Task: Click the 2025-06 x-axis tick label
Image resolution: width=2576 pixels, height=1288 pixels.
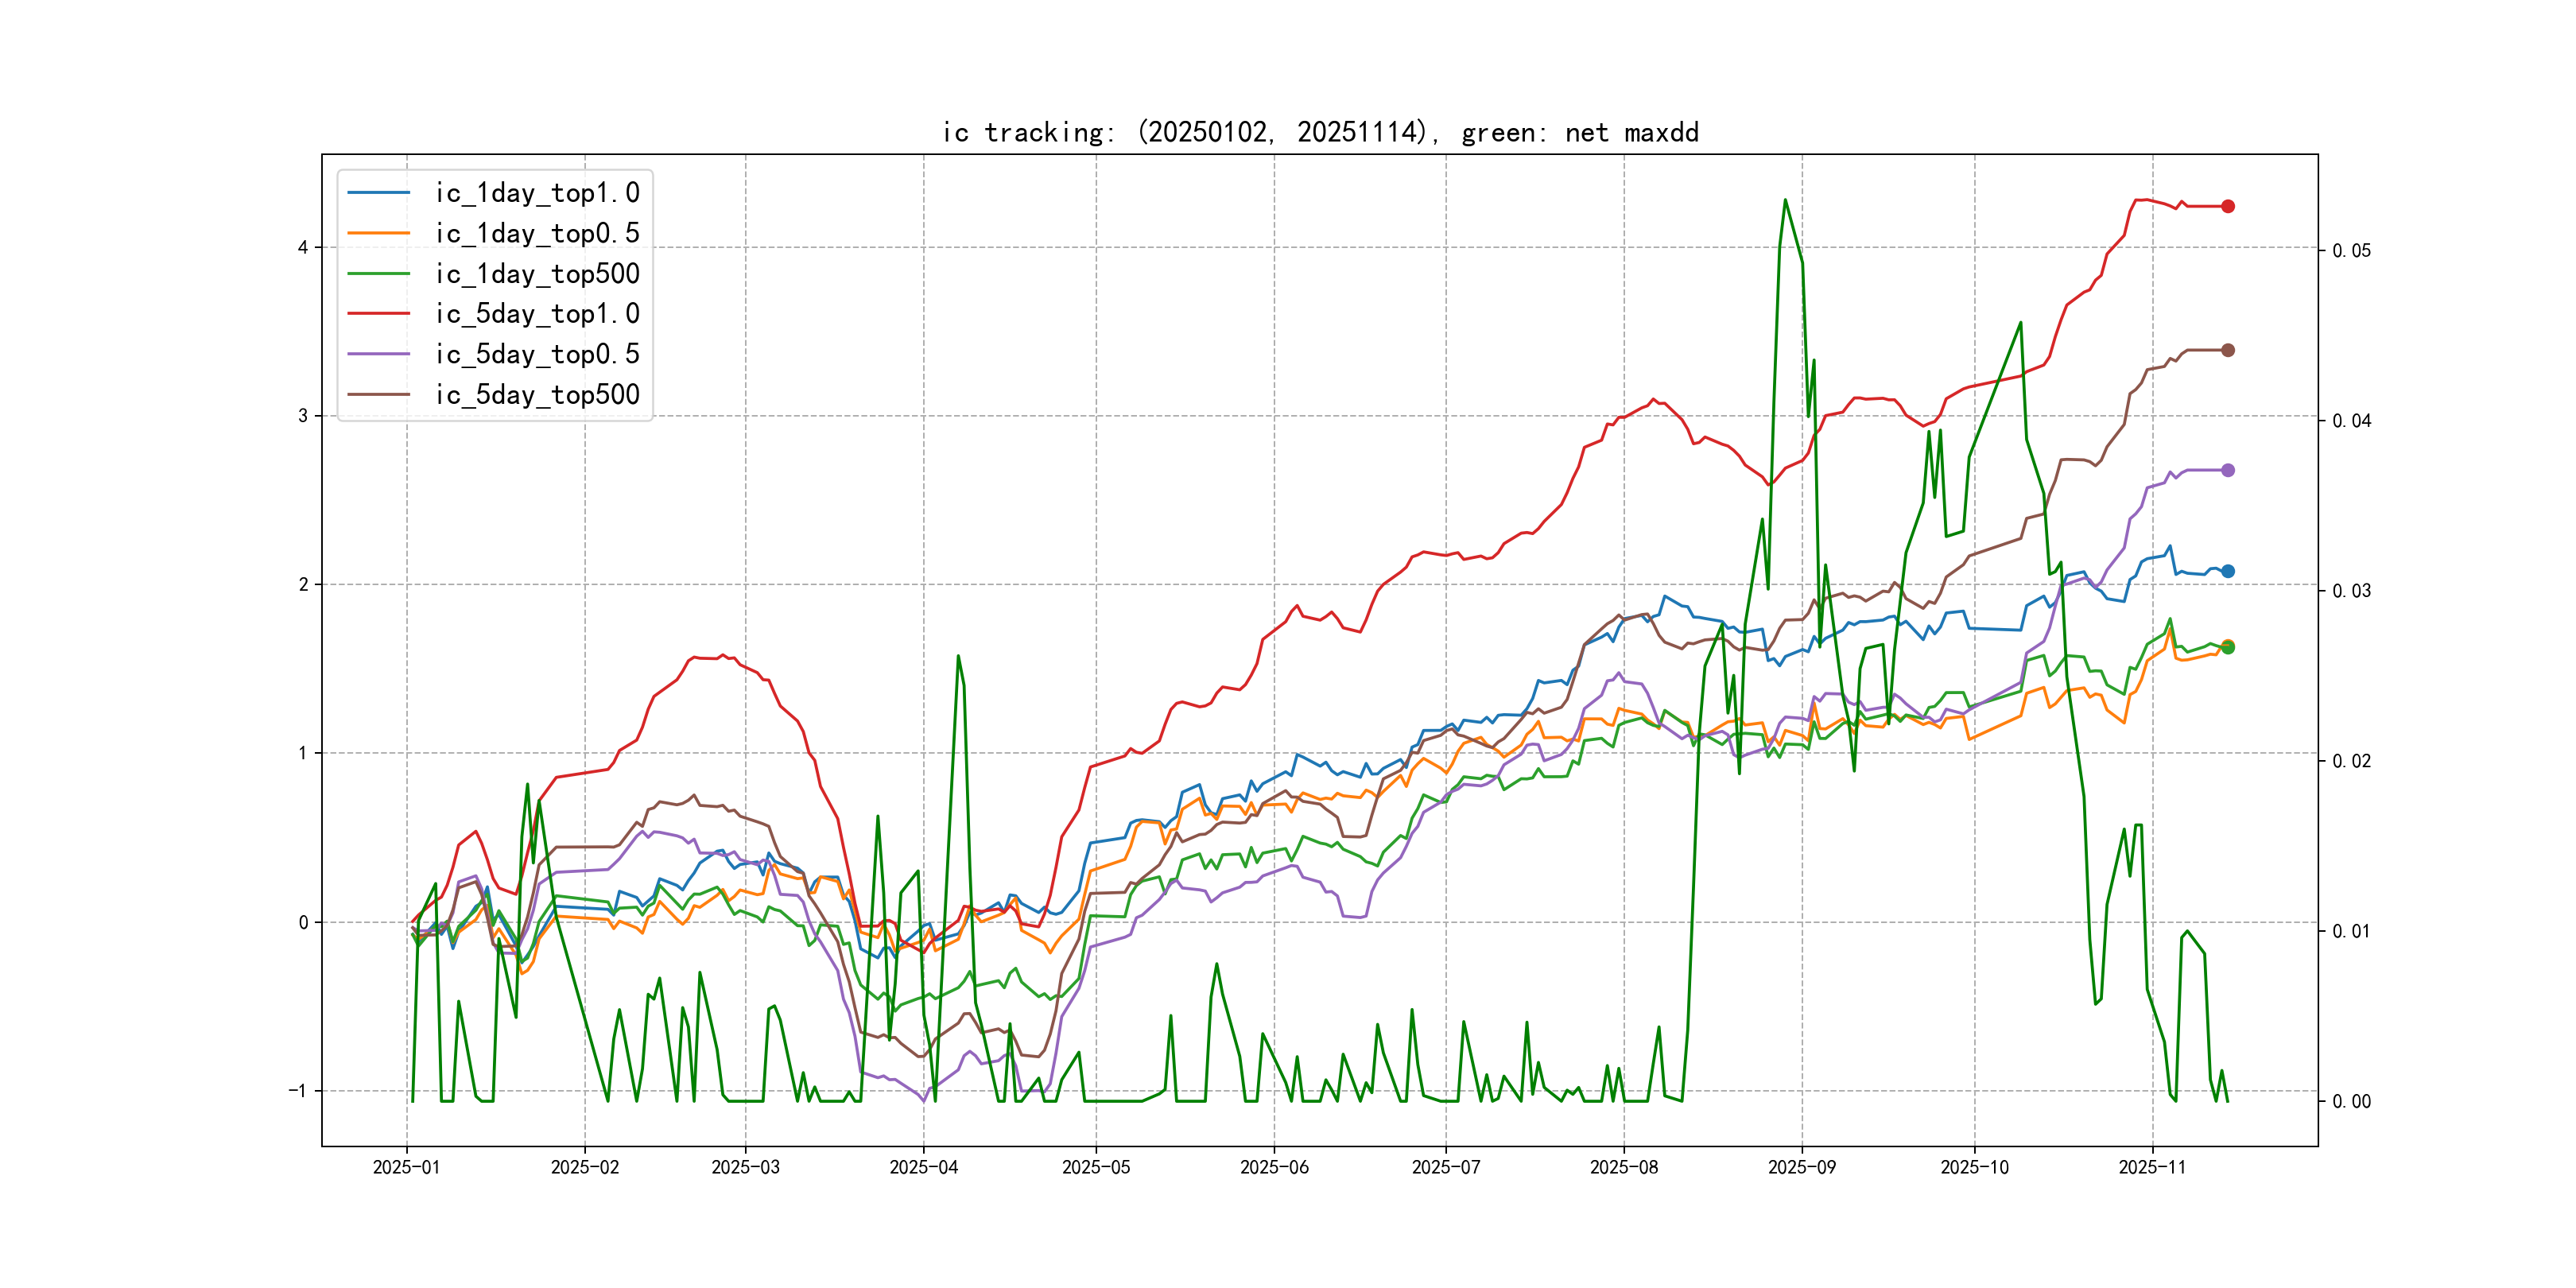Action: pos(1273,1167)
